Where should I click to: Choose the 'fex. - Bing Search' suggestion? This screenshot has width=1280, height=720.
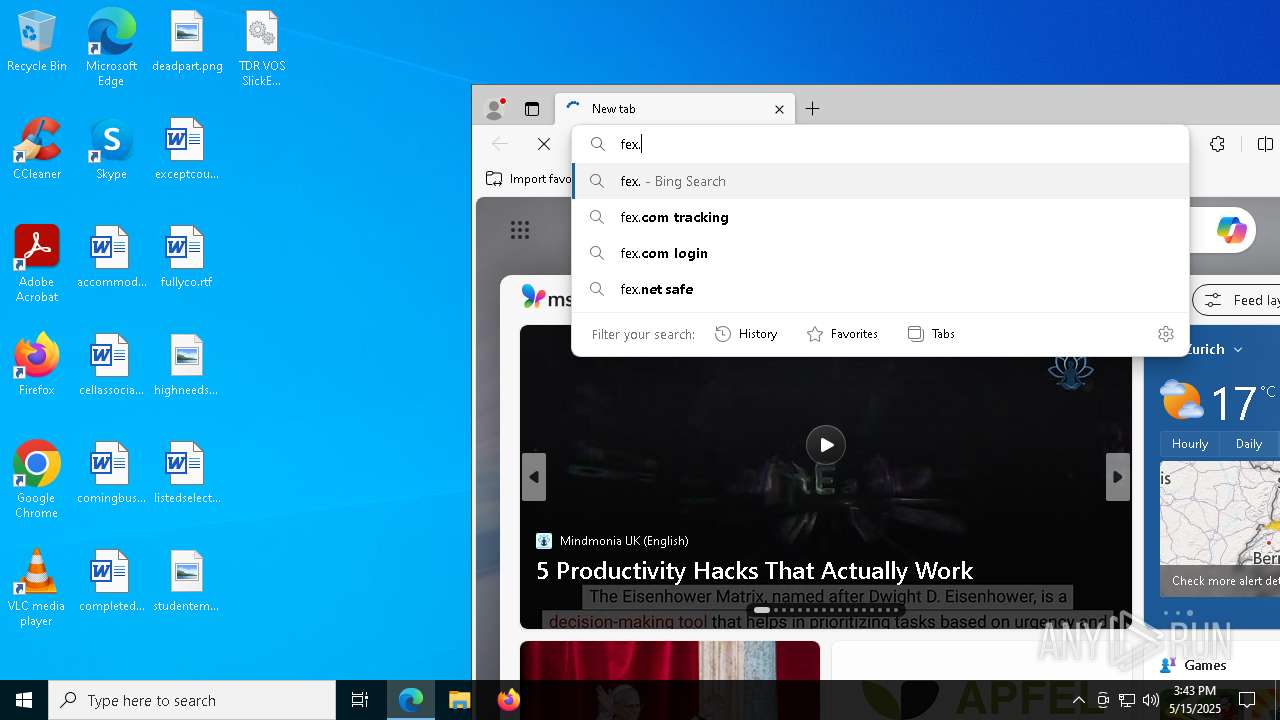pos(880,181)
